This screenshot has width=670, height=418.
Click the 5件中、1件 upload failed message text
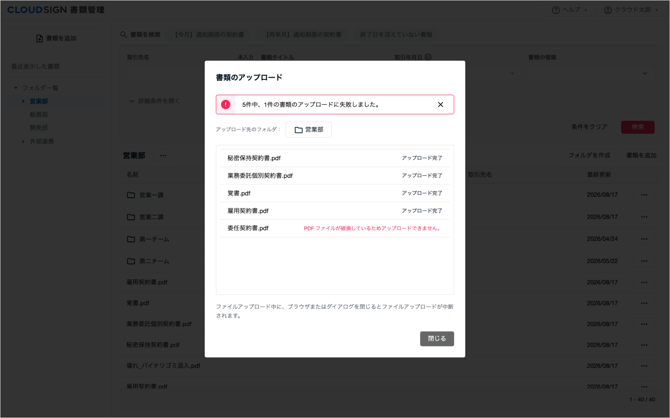[311, 104]
